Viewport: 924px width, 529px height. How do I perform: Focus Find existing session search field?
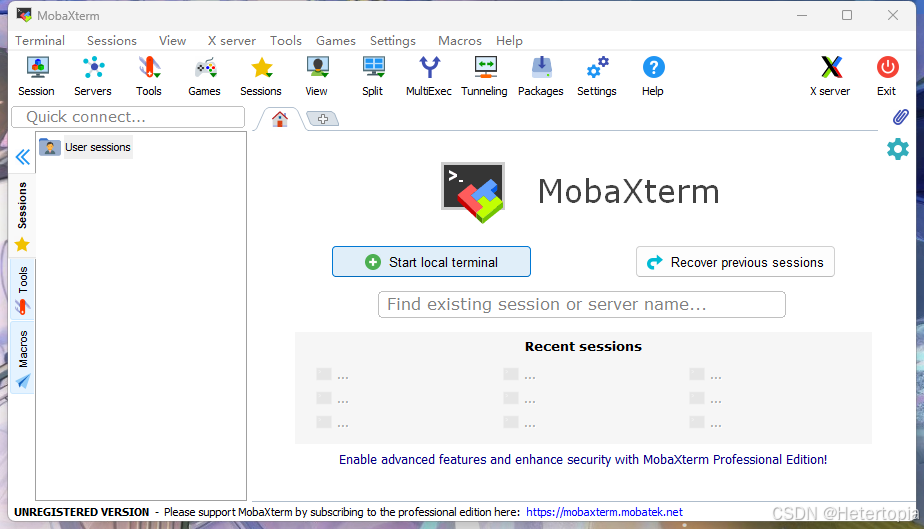pyautogui.click(x=582, y=305)
